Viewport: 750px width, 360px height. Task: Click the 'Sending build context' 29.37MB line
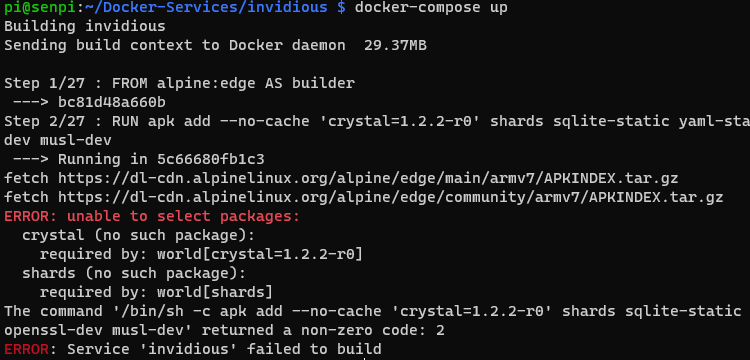[215, 45]
